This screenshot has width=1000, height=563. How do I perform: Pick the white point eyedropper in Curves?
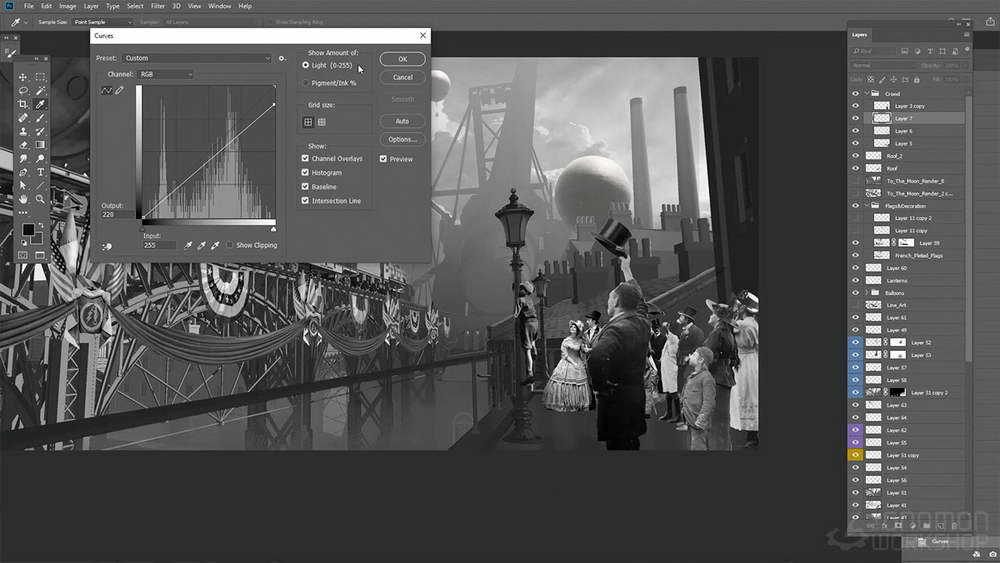[x=215, y=245]
